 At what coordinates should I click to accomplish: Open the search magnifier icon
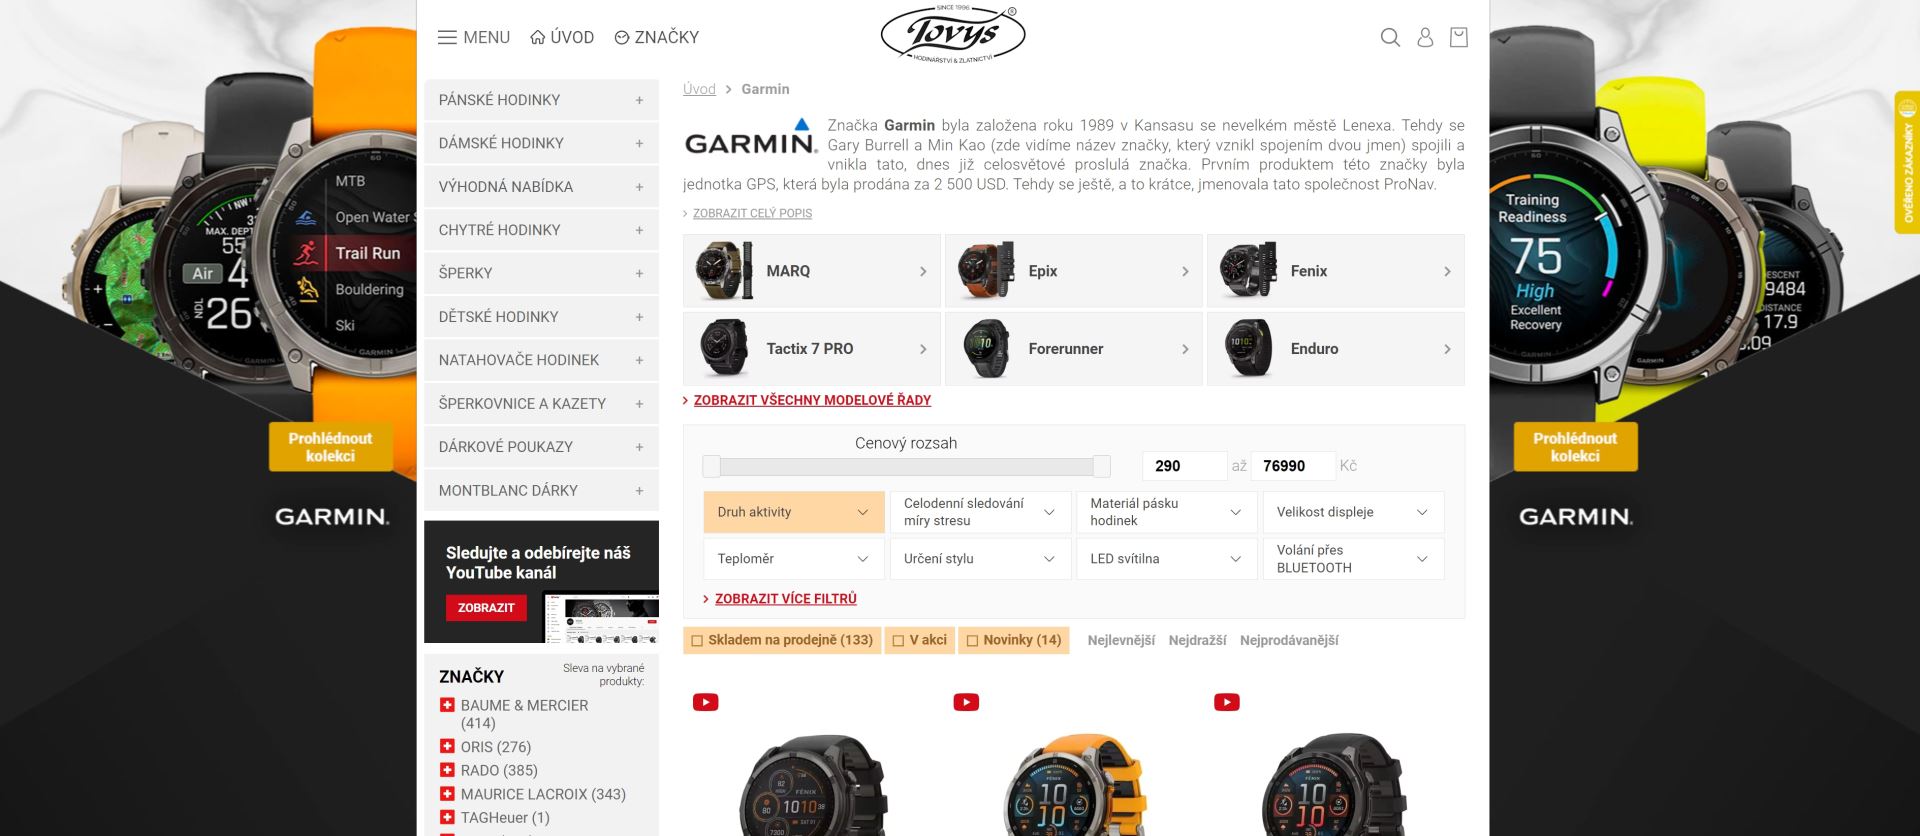pos(1390,38)
